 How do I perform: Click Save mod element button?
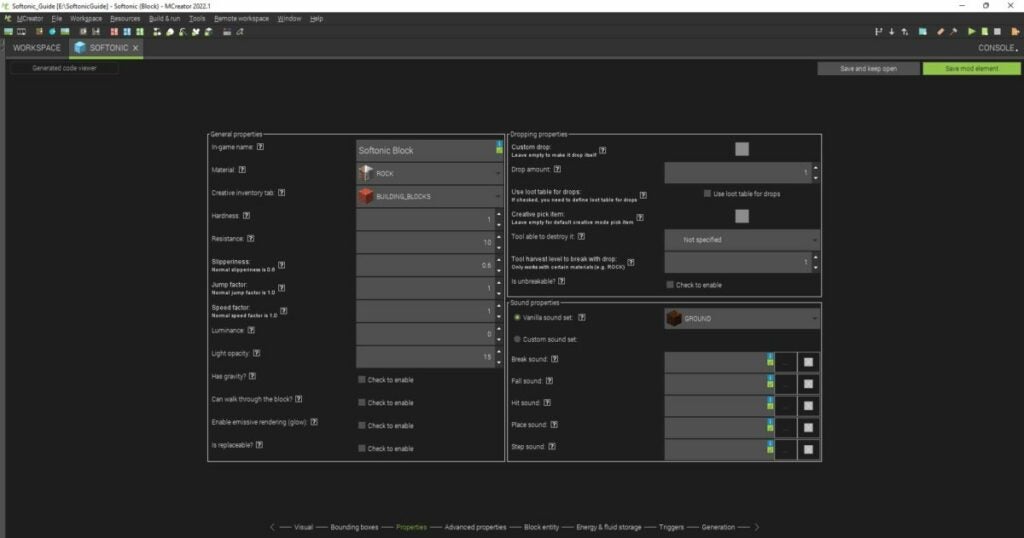(971, 69)
